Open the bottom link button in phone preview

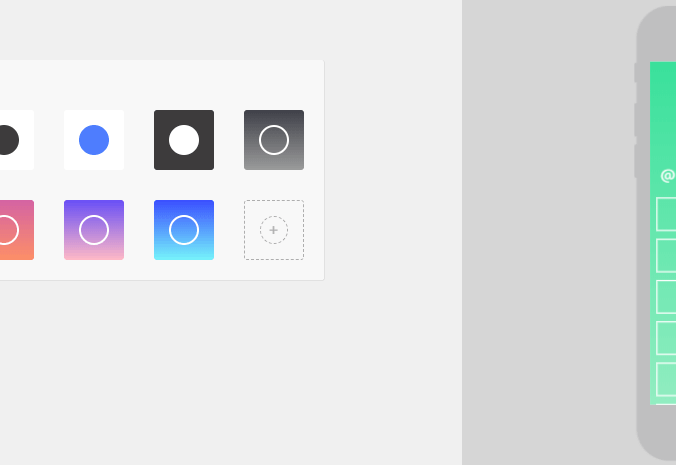pyautogui.click(x=666, y=379)
